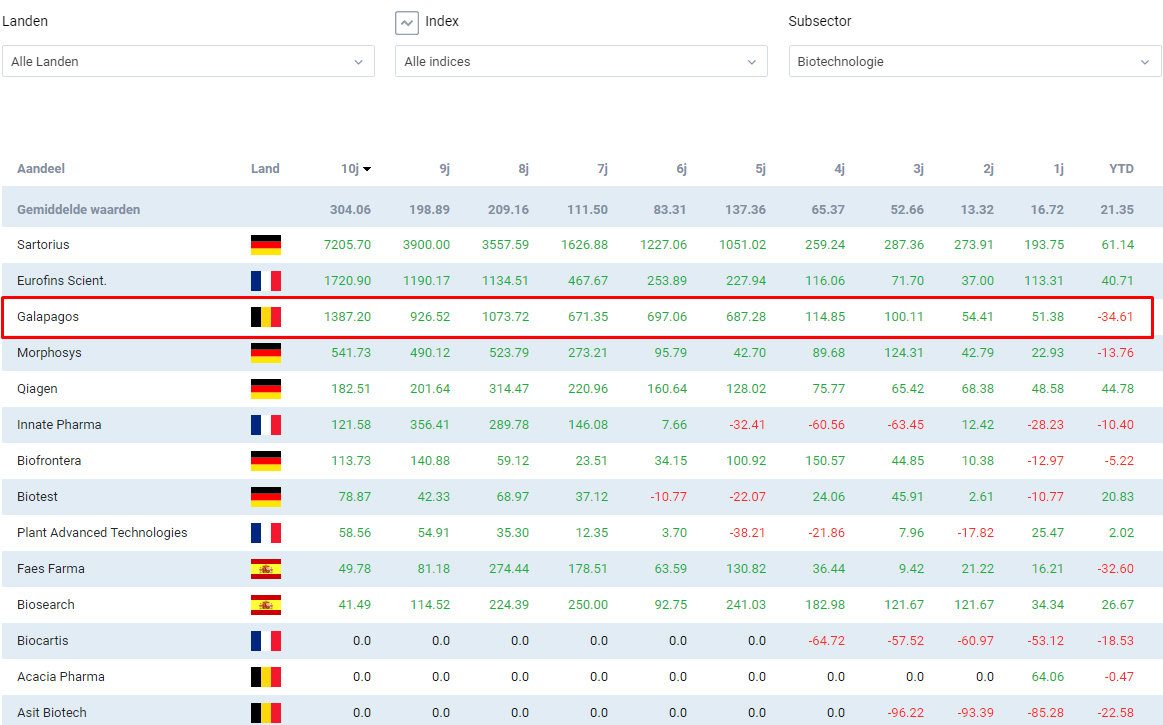Click Asit Biotech 3j value -96.22

click(x=906, y=712)
